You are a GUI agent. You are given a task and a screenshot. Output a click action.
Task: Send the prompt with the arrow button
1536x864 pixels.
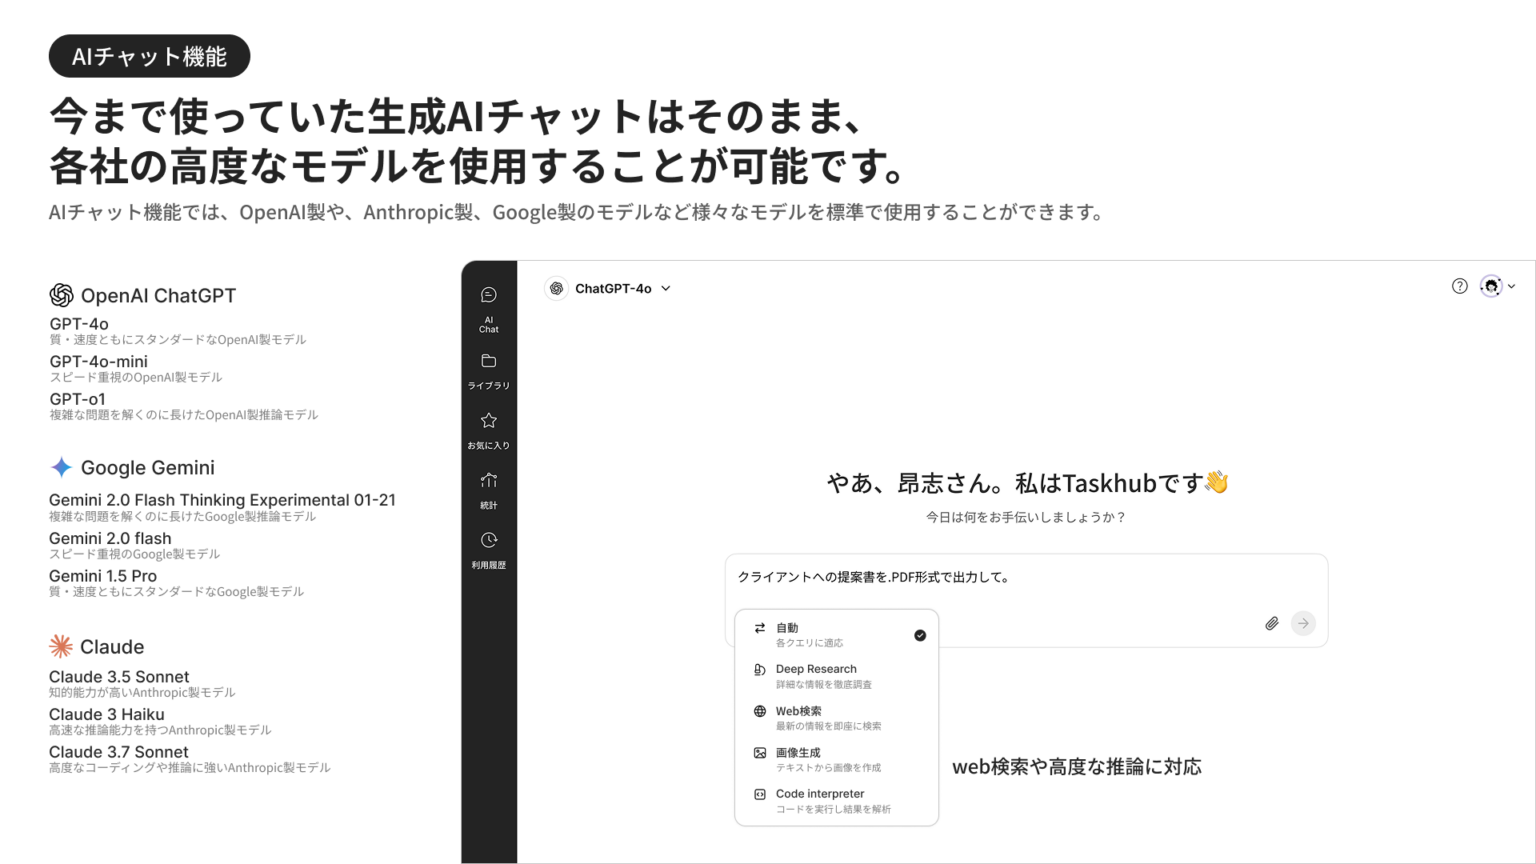tap(1303, 623)
